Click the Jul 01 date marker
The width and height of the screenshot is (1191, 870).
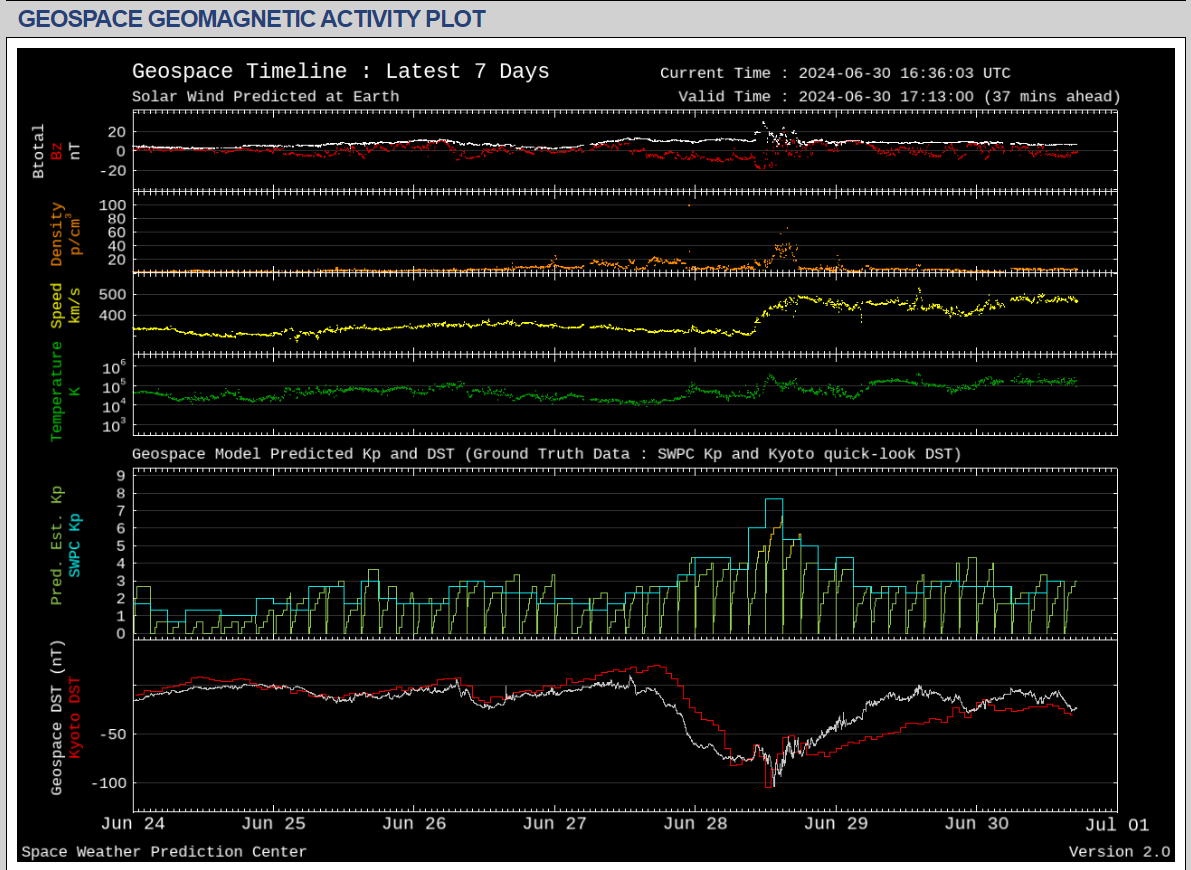click(1117, 825)
